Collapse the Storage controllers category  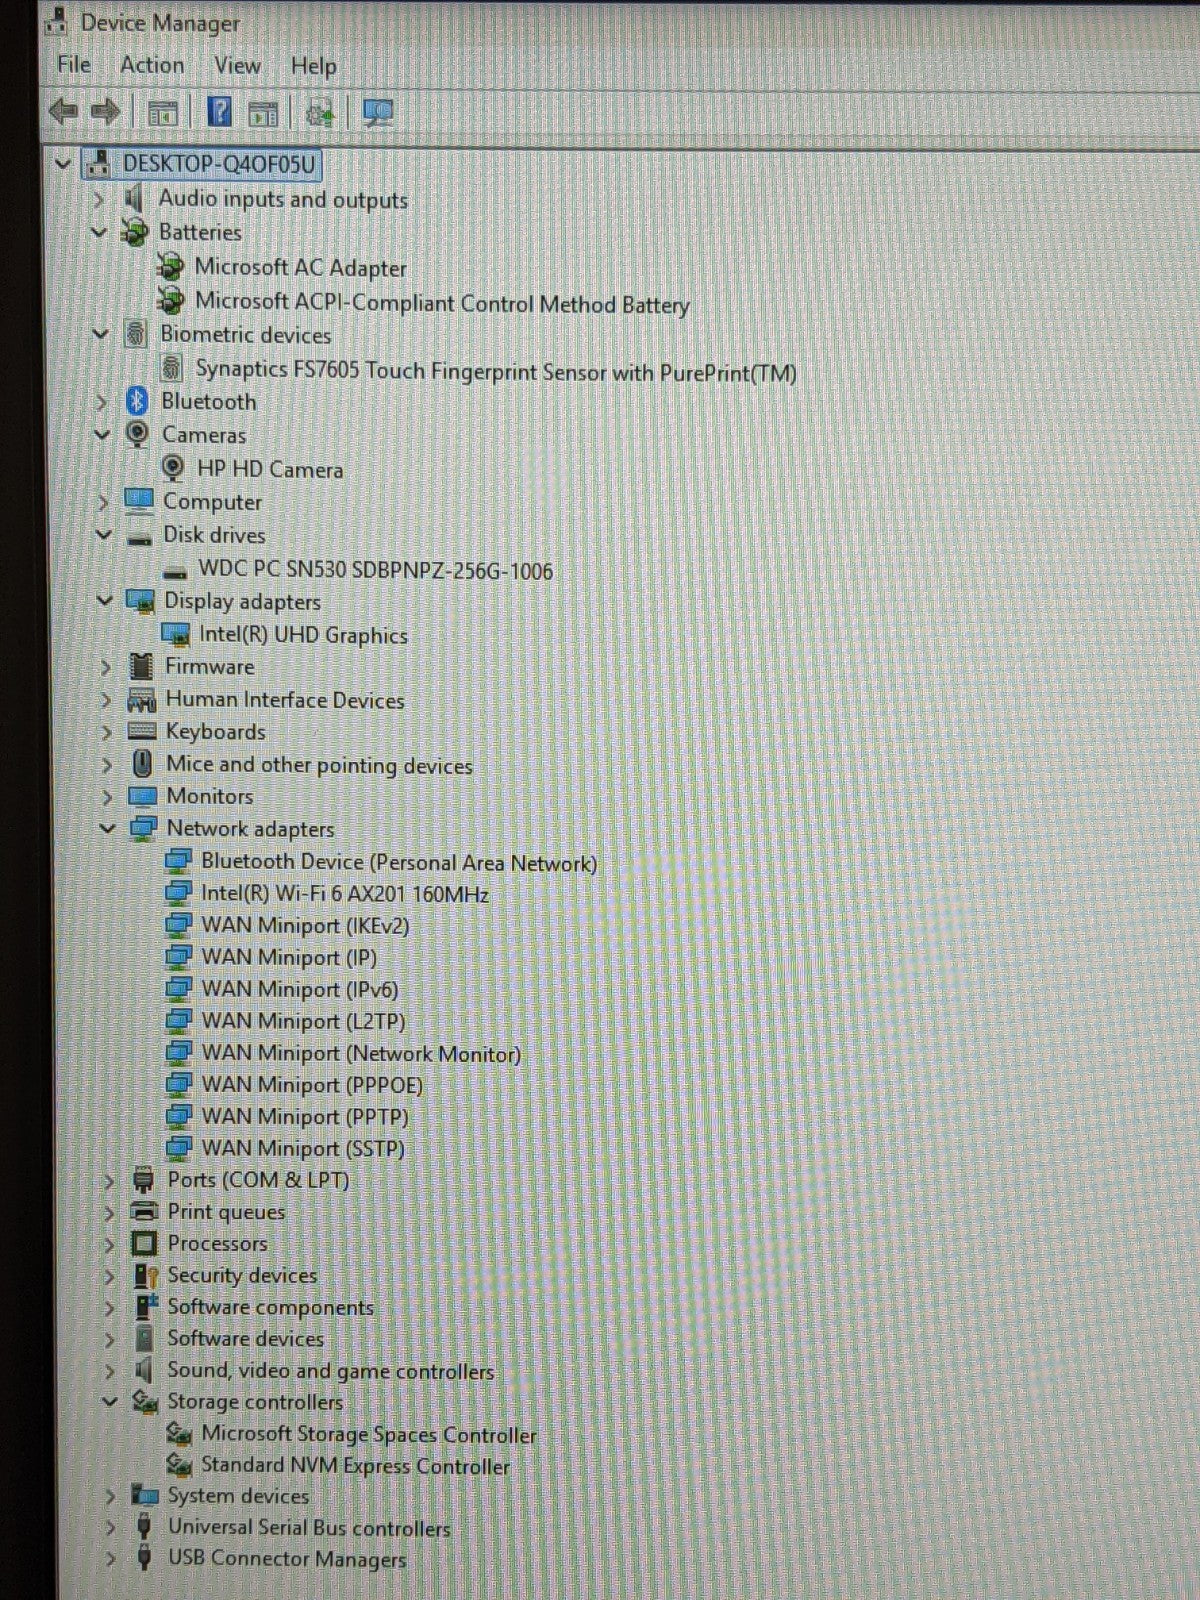[x=110, y=1402]
